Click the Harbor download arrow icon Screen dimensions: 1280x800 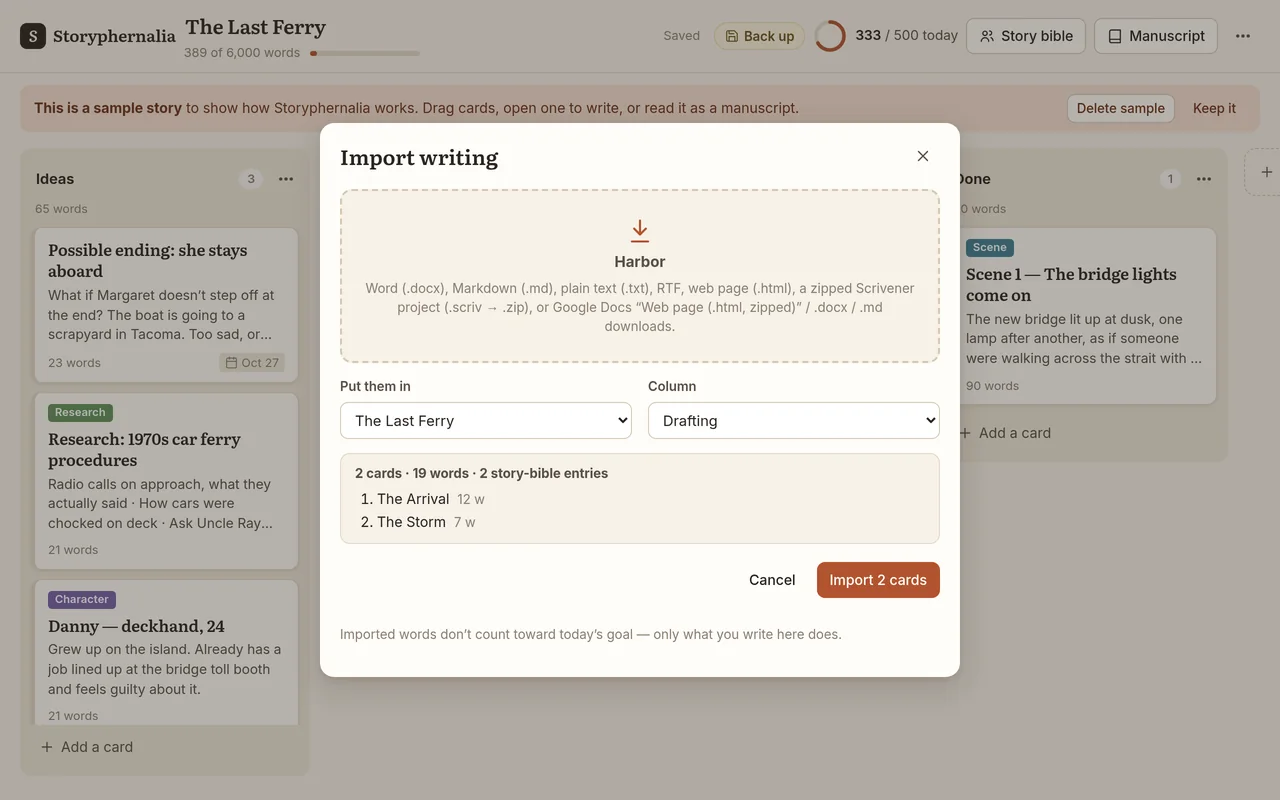(640, 231)
